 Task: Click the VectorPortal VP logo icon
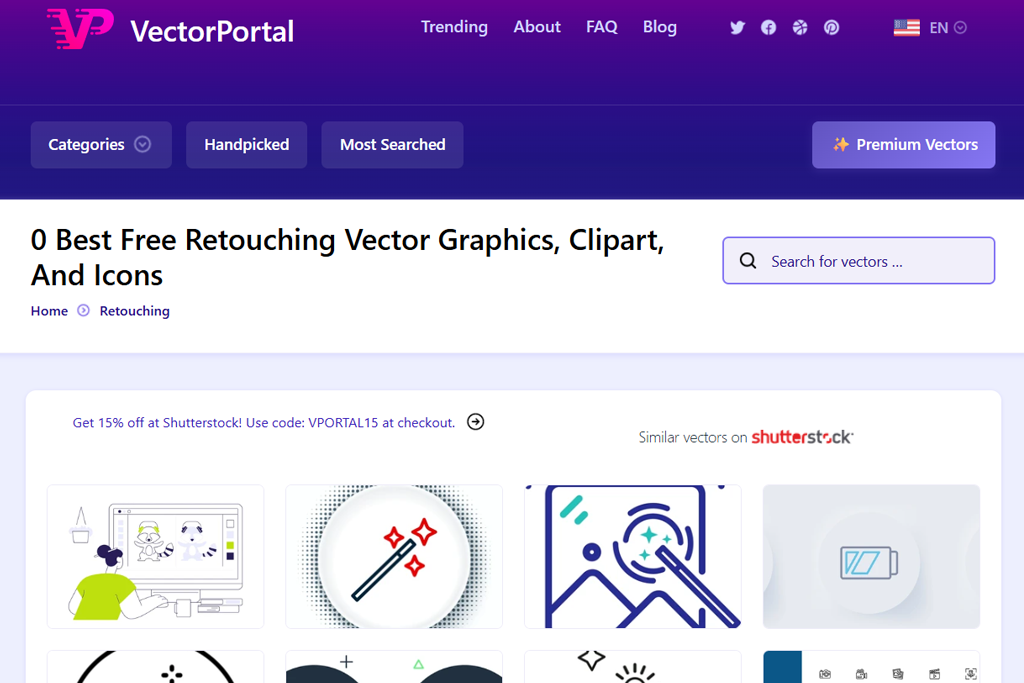coord(80,29)
